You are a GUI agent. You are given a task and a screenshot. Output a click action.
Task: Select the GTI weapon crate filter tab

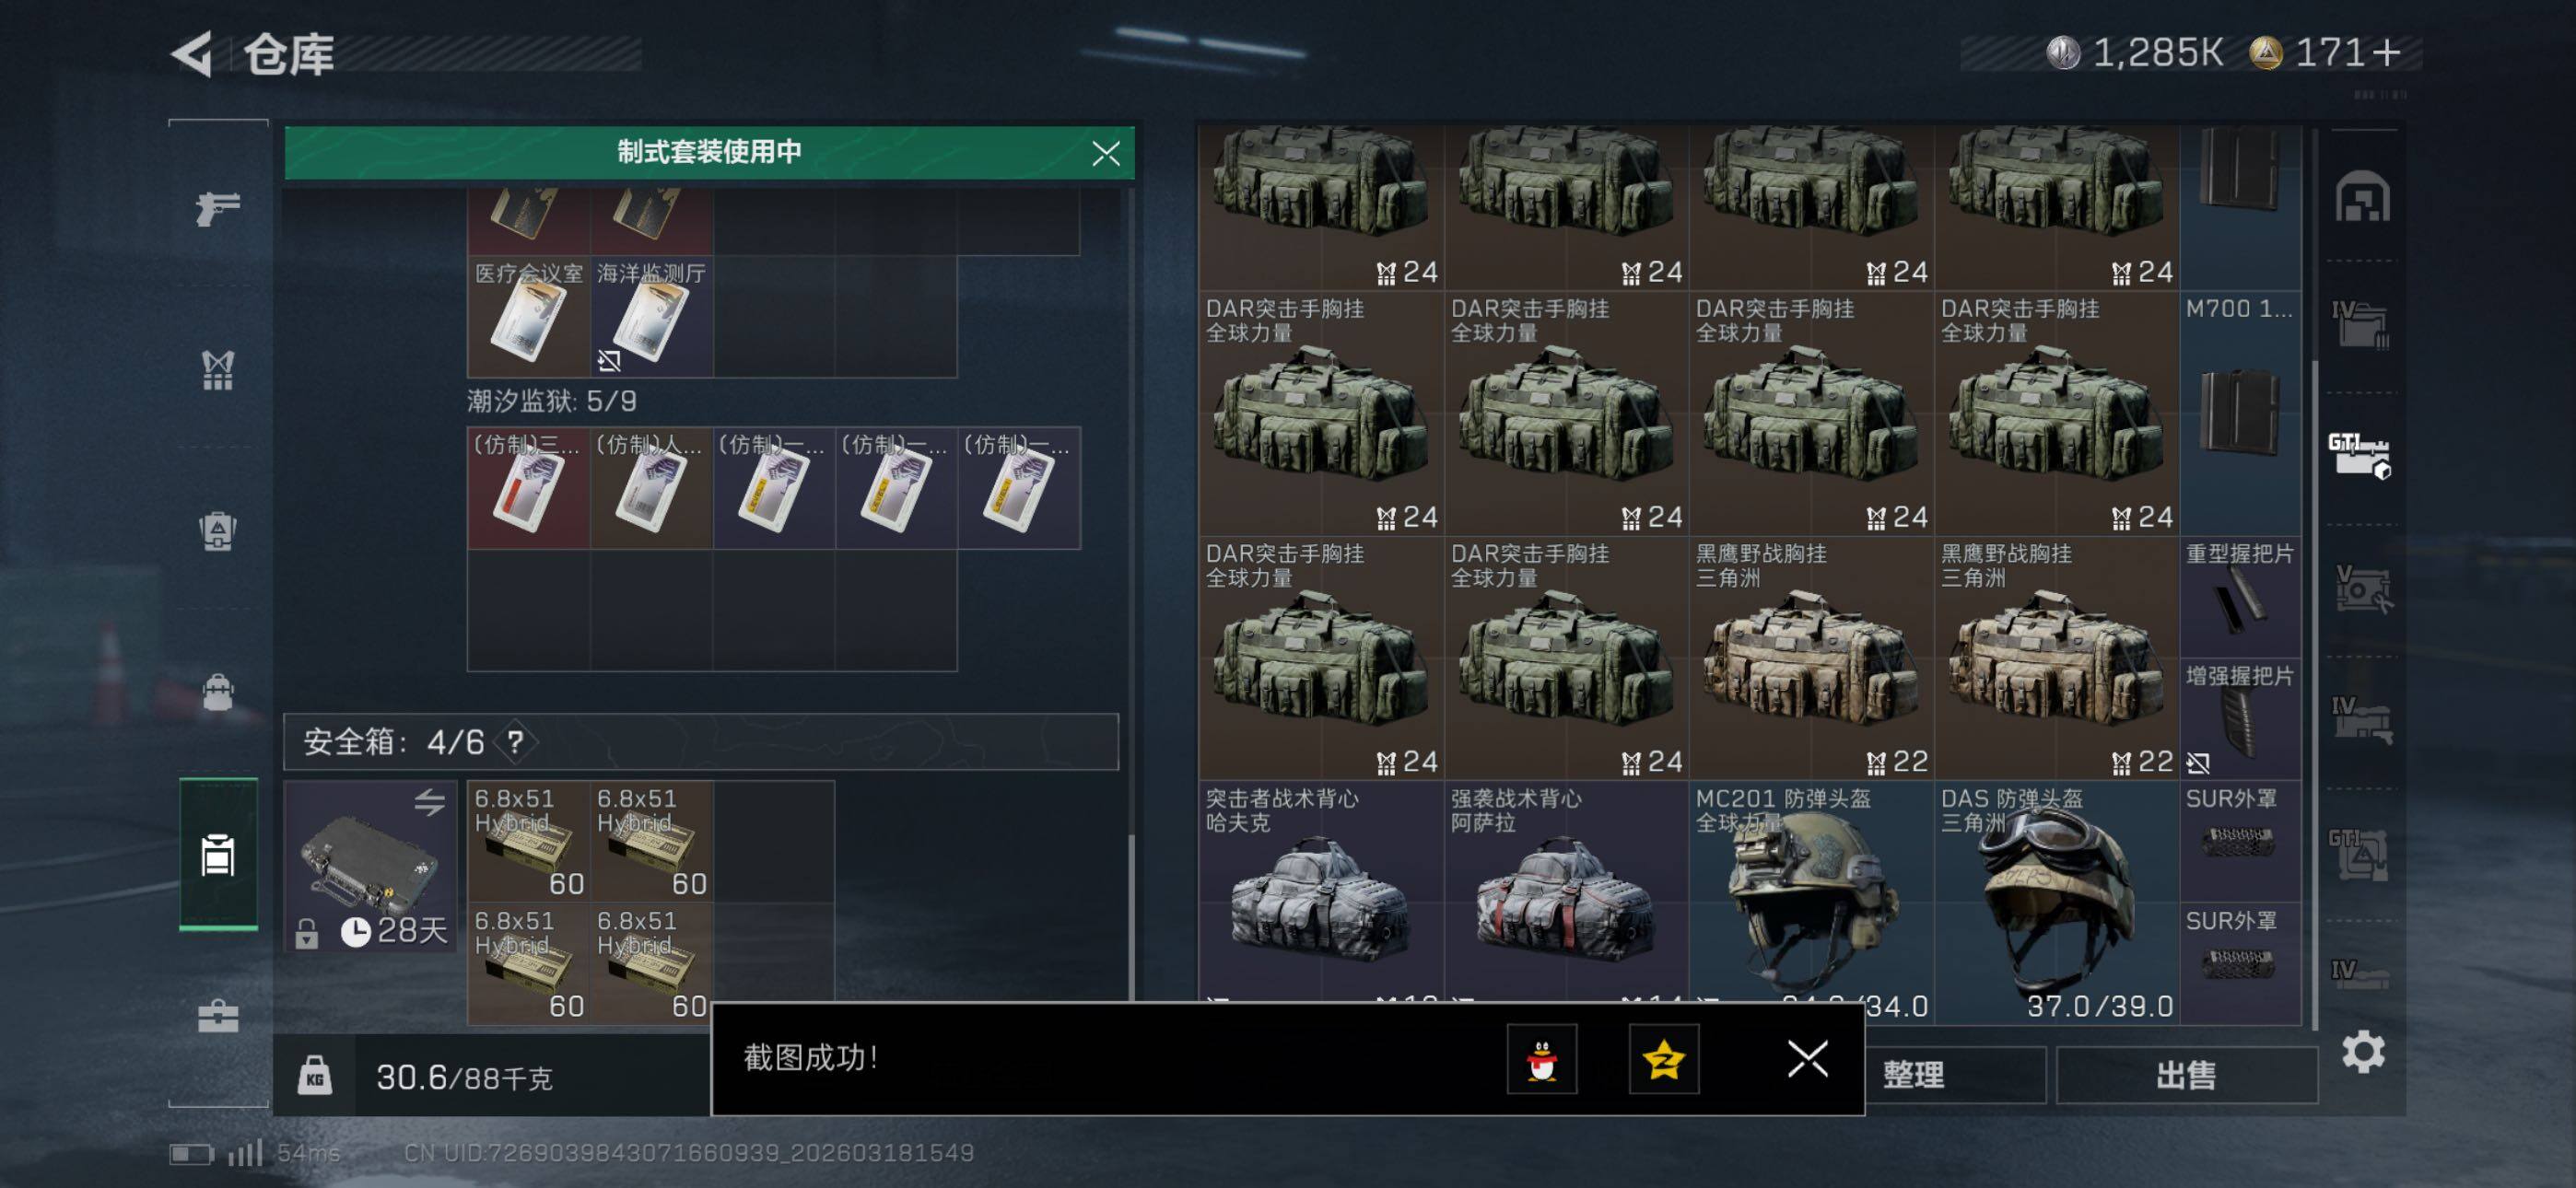(x=2360, y=456)
